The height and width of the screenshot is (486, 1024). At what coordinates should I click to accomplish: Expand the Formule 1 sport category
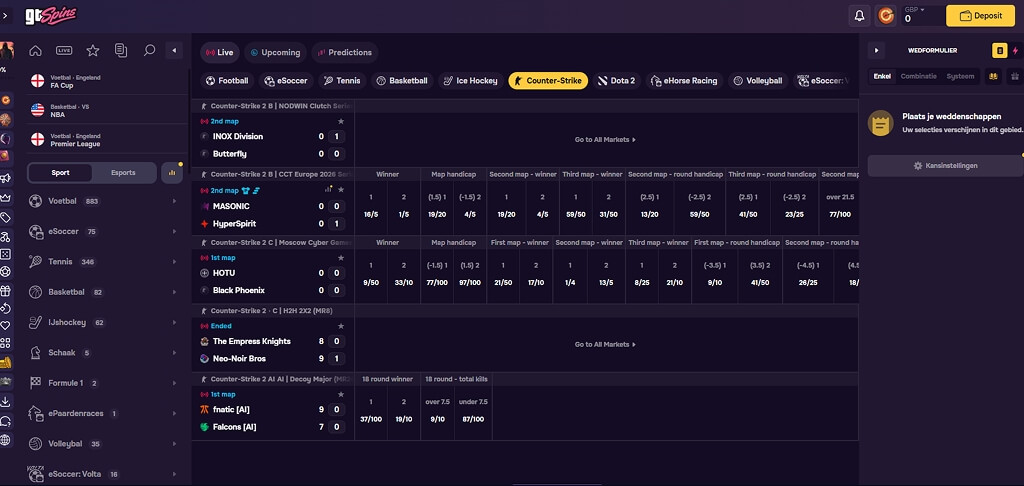tap(104, 383)
